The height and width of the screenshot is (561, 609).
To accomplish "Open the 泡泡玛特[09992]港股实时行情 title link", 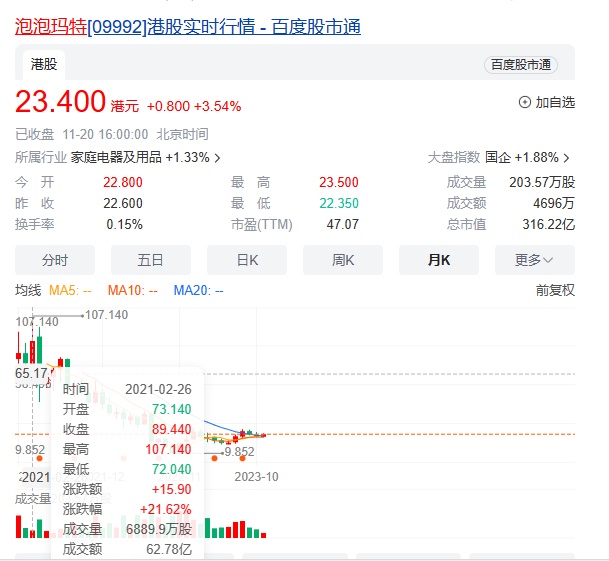I will [x=188, y=27].
